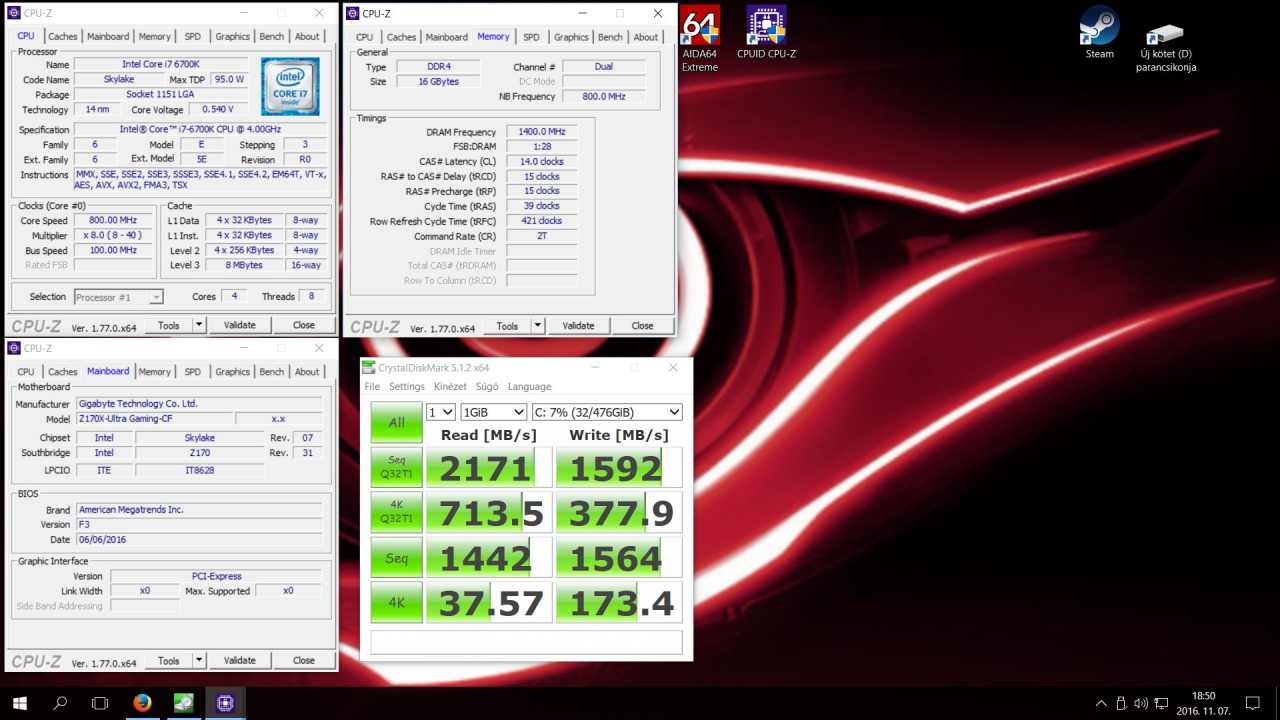Open File menu in CrystalDiskMark
The height and width of the screenshot is (720, 1280).
372,386
